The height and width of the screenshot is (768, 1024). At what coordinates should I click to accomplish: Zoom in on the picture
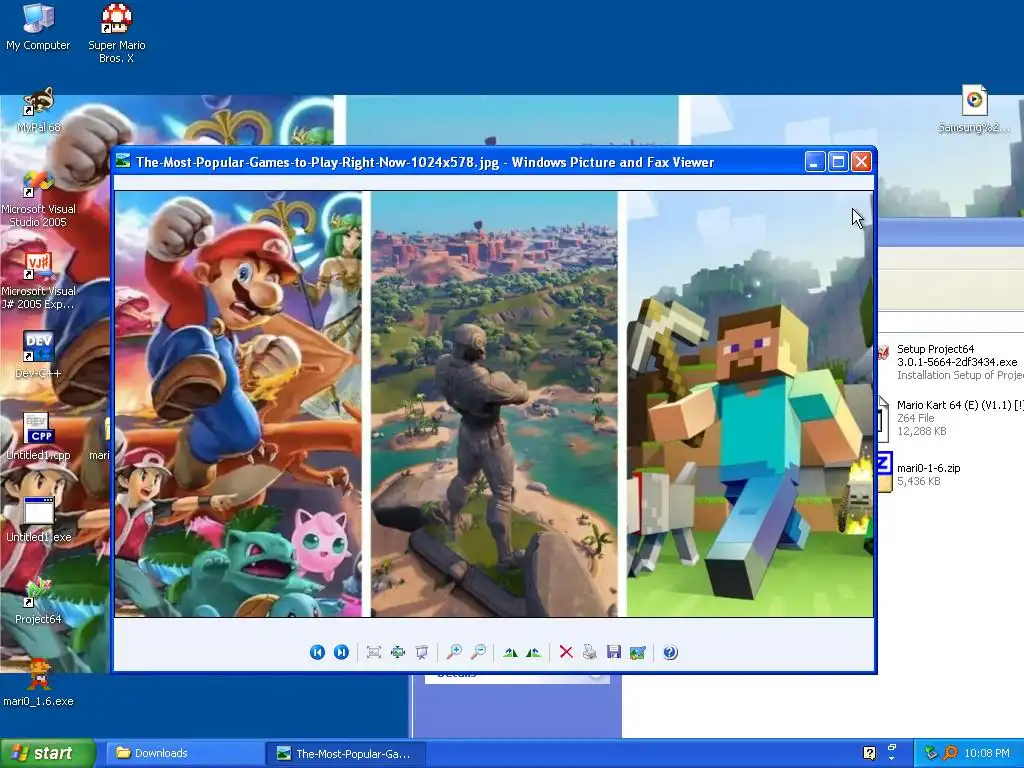[x=454, y=652]
